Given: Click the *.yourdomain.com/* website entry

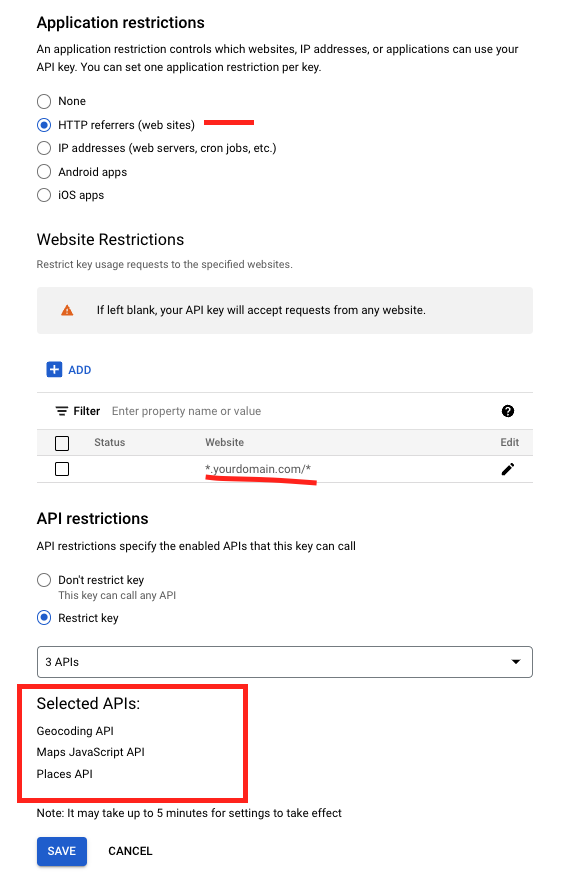Looking at the screenshot, I should (x=258, y=469).
